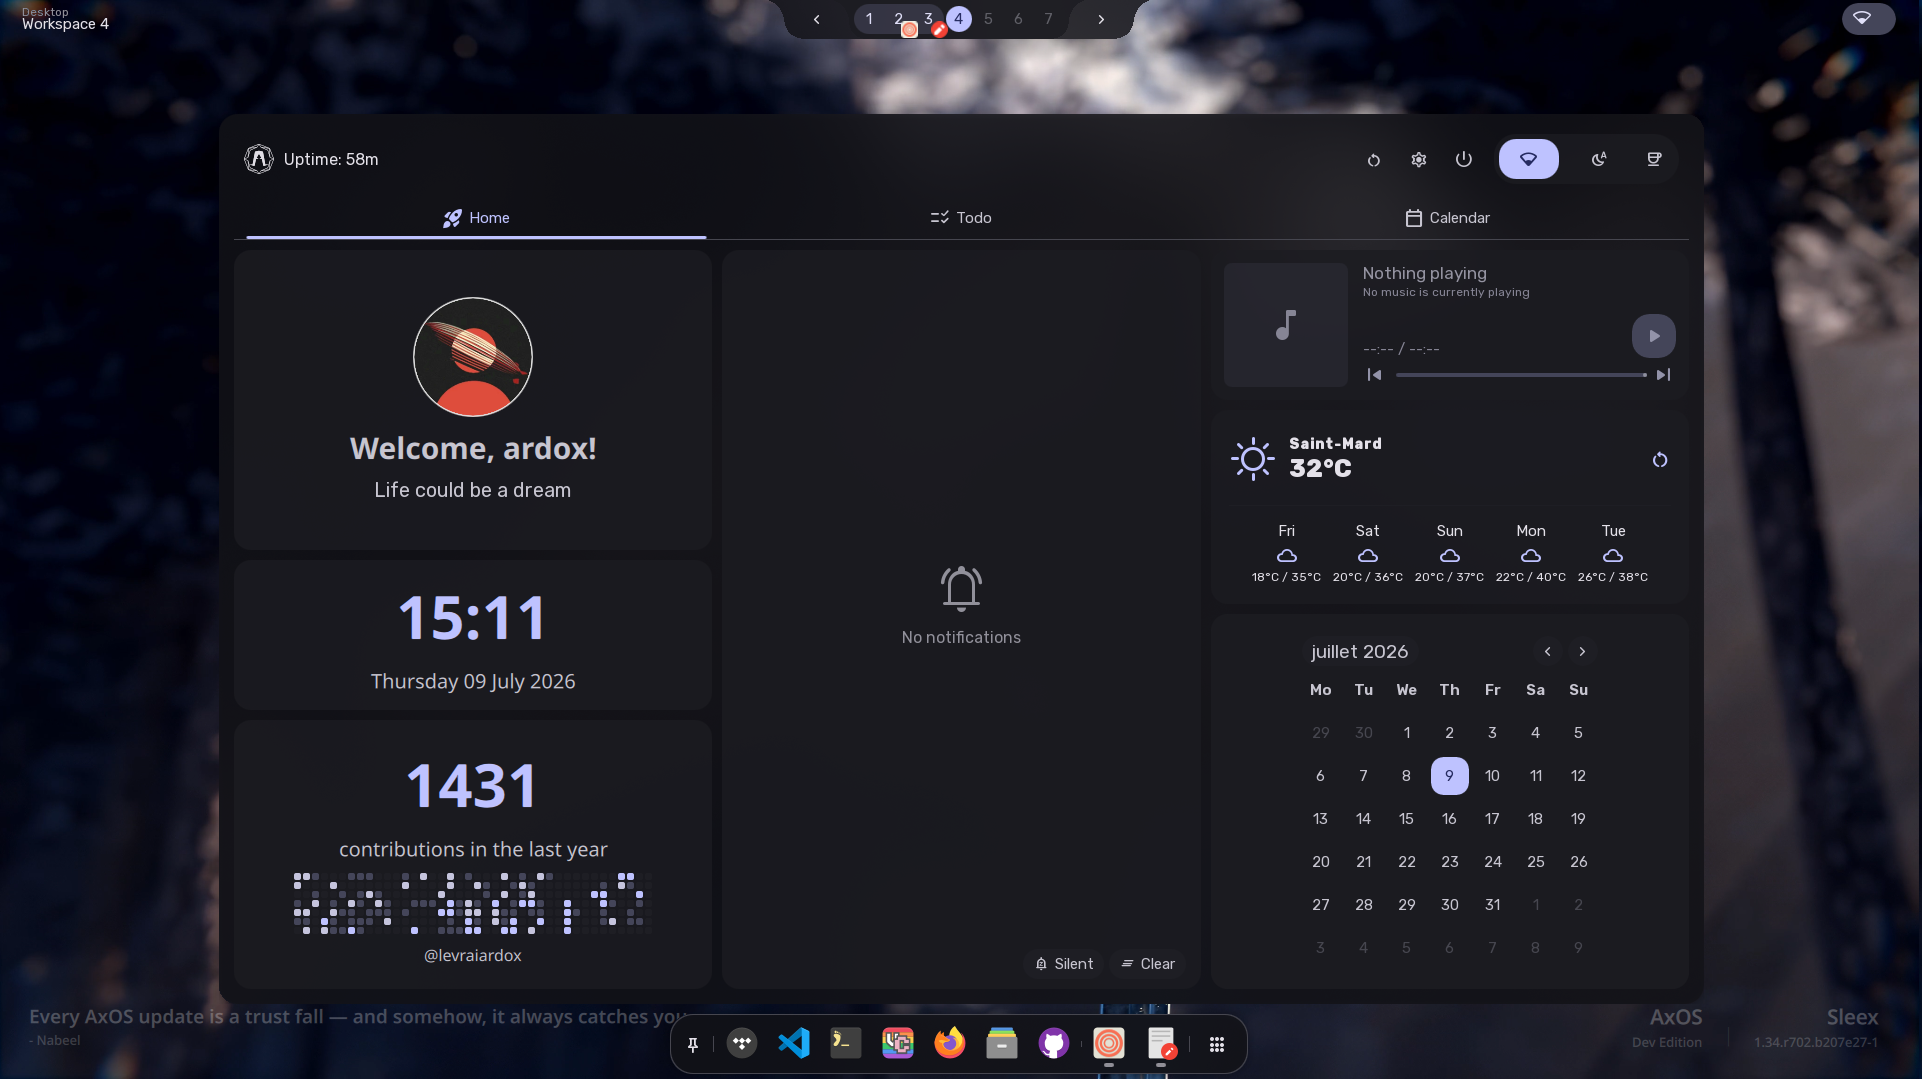1922x1079 pixels.
Task: Launch Tidal from the dock
Action: (x=742, y=1044)
